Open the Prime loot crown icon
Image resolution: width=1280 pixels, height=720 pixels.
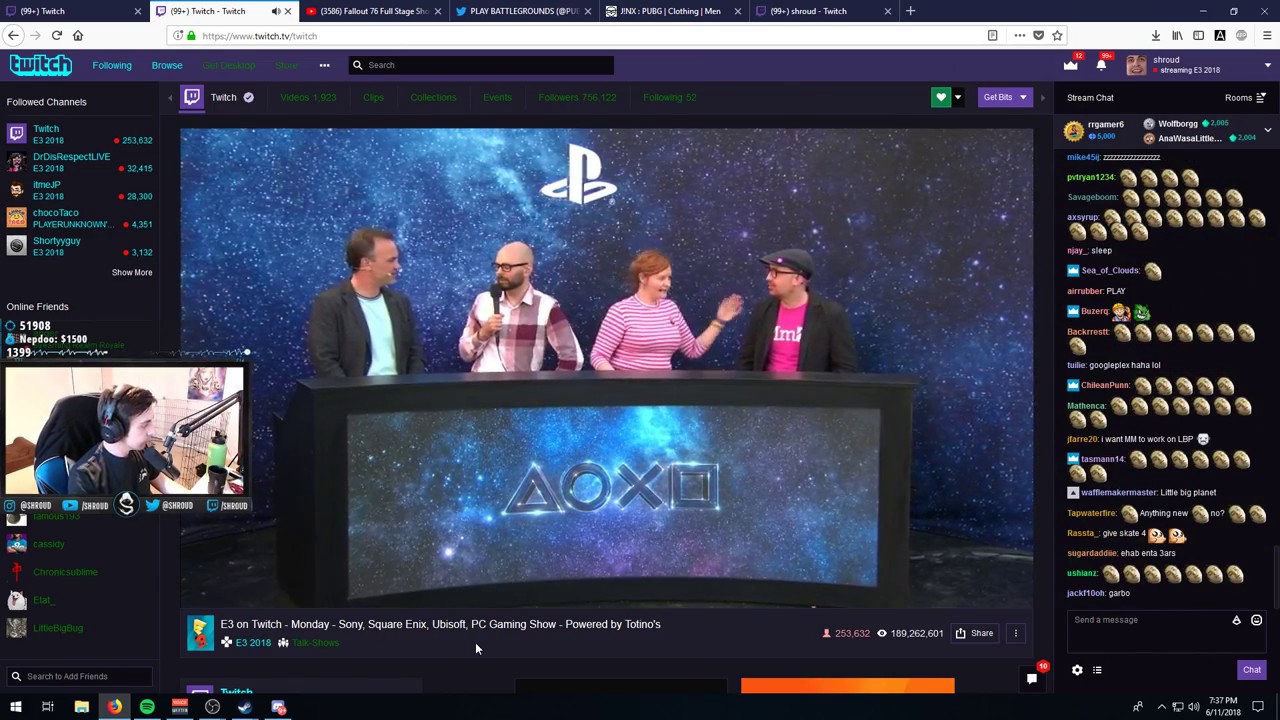tap(1071, 65)
